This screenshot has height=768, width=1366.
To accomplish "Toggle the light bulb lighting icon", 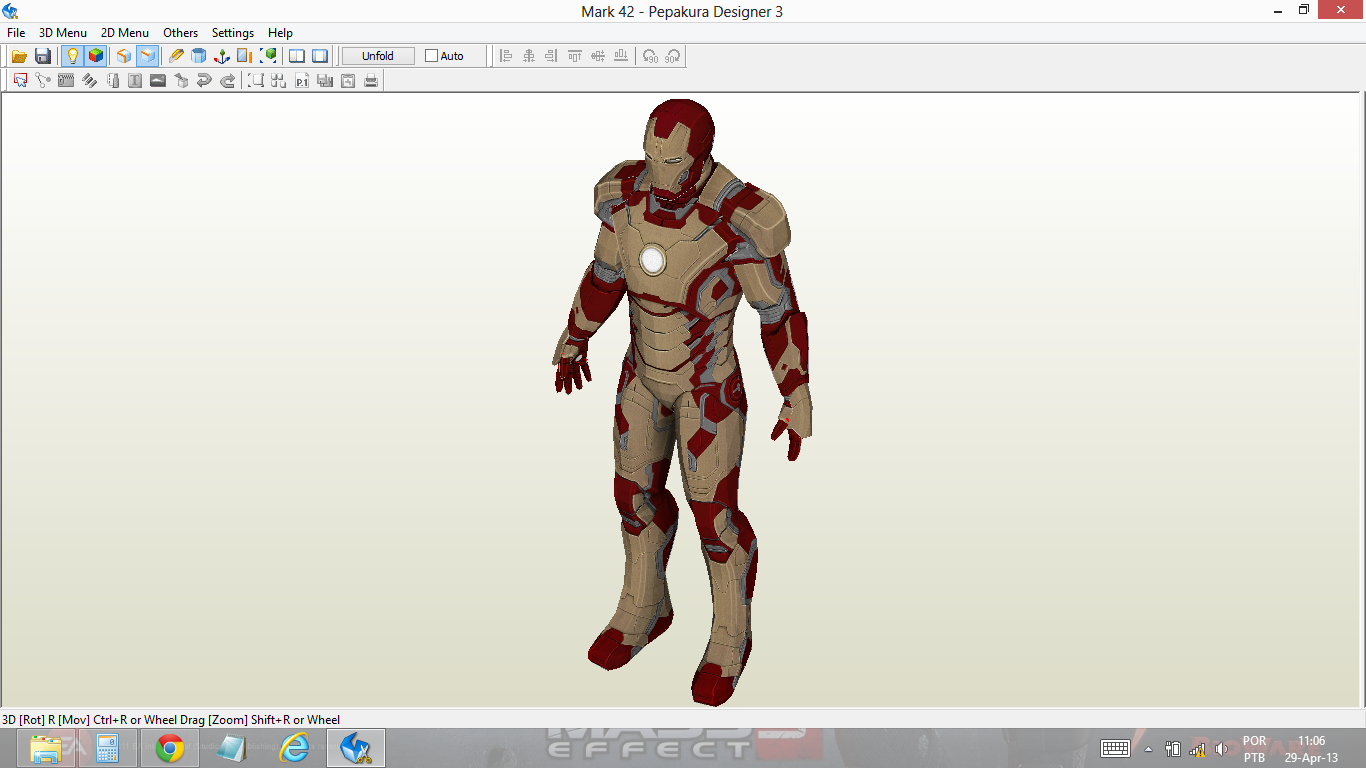I will click(72, 56).
